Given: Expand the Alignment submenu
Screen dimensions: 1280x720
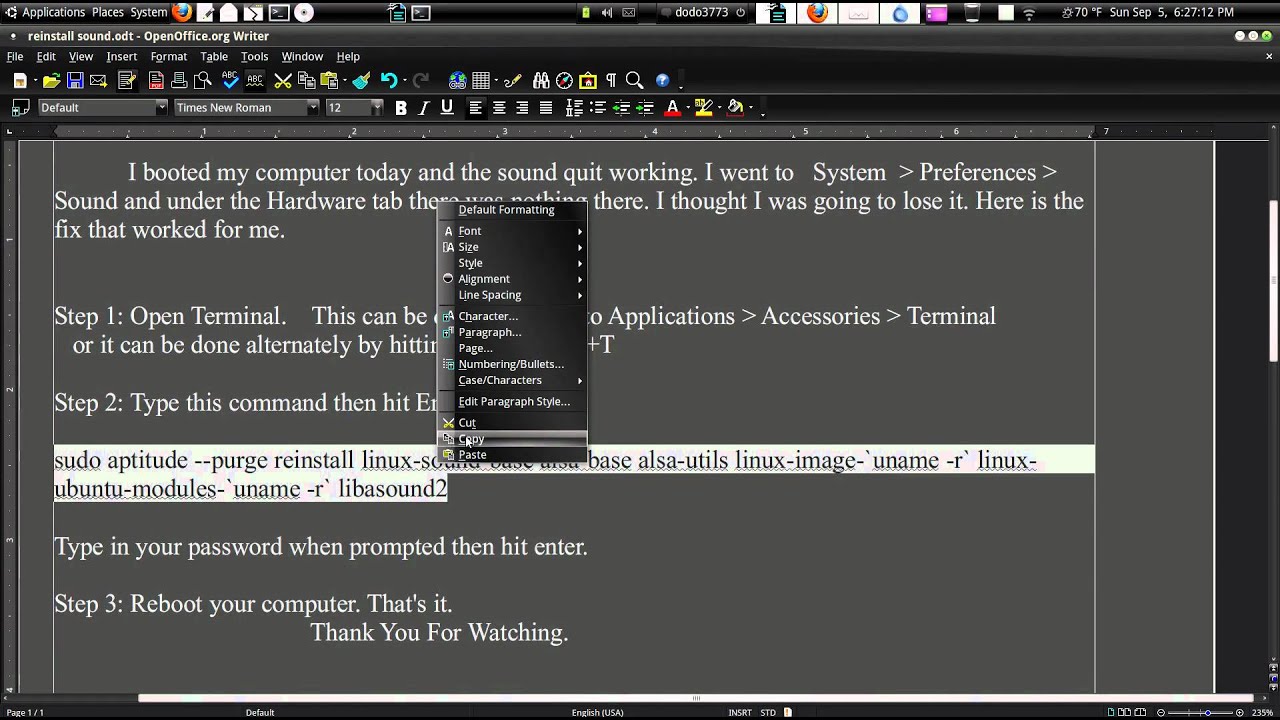Looking at the screenshot, I should pyautogui.click(x=513, y=279).
